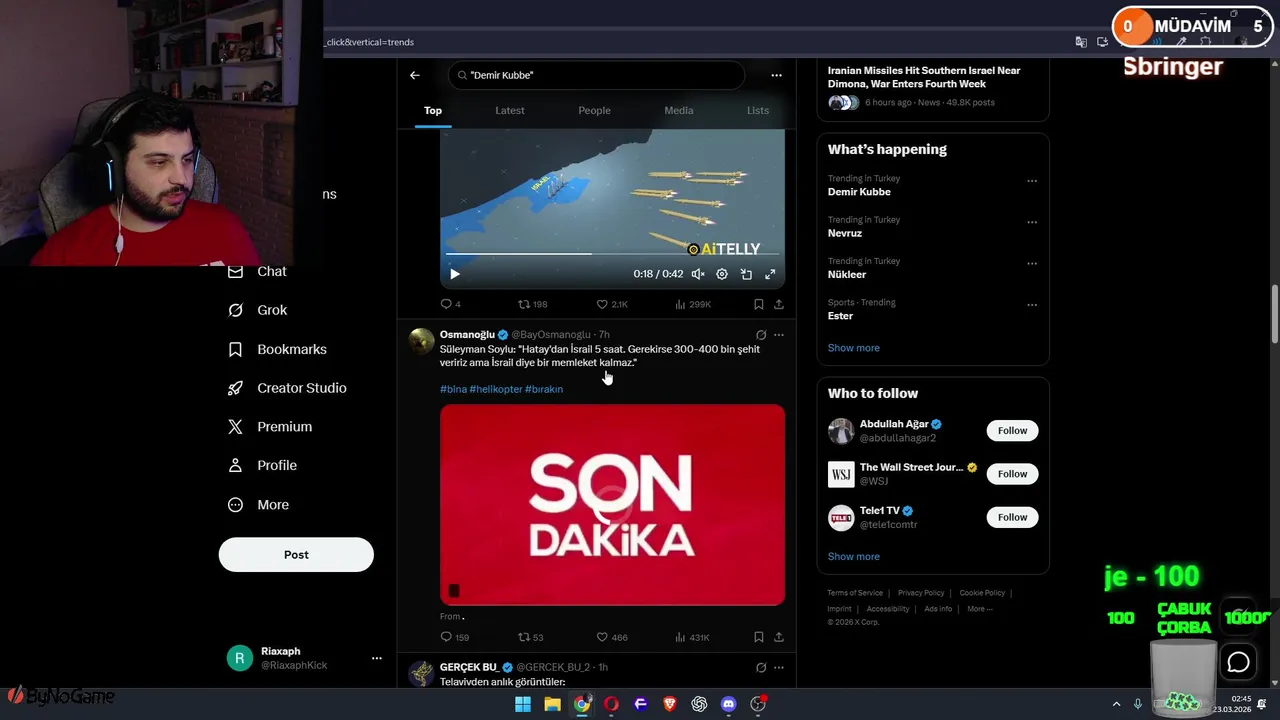Screen dimensions: 1280x720
Task: Show more under What's happening
Action: 854,348
